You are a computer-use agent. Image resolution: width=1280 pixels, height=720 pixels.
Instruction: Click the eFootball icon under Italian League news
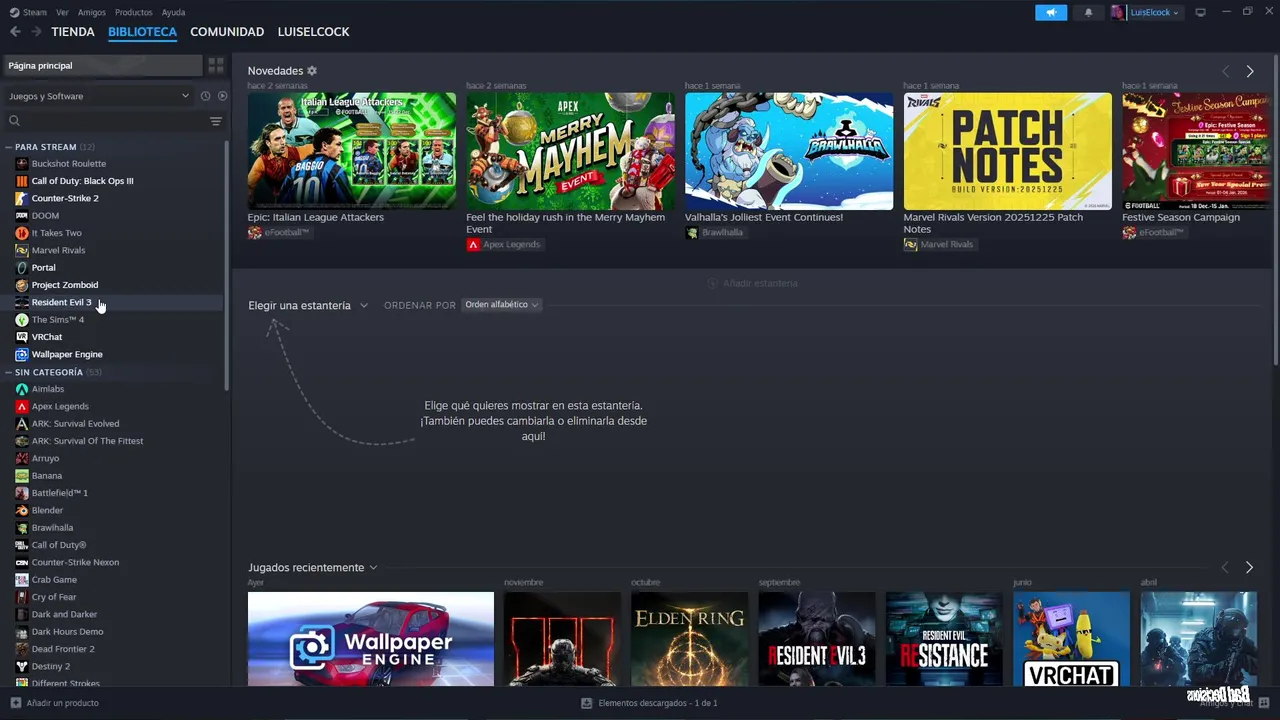pos(255,233)
